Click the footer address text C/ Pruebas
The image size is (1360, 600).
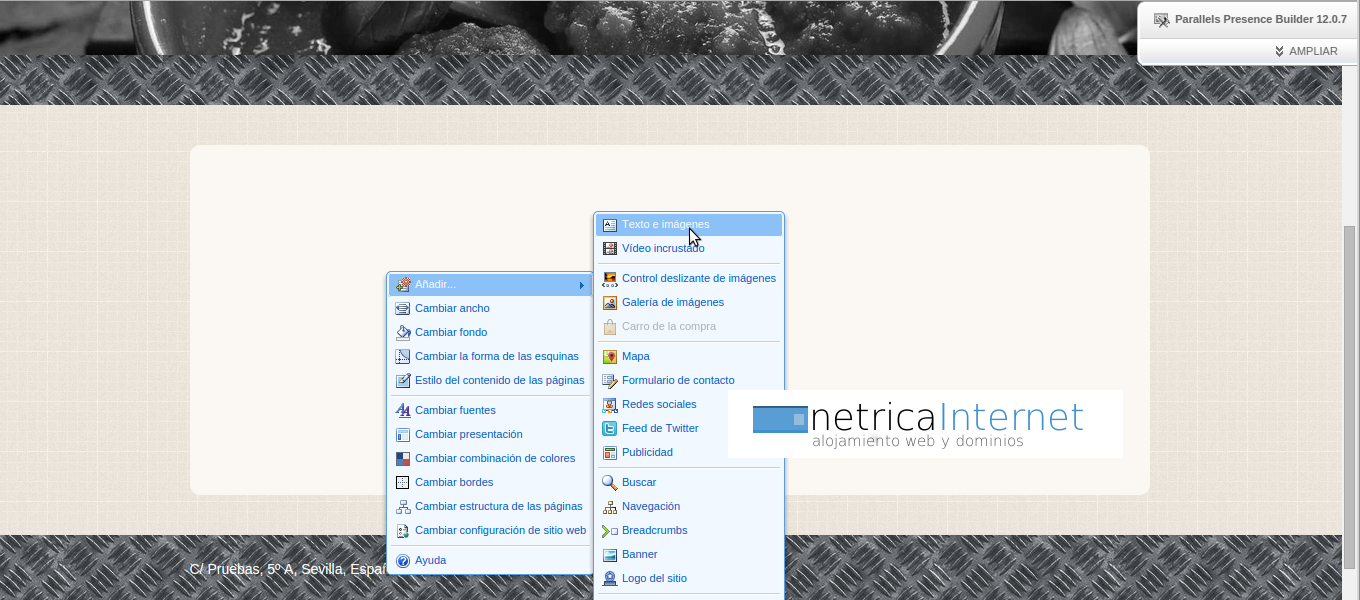pos(287,569)
